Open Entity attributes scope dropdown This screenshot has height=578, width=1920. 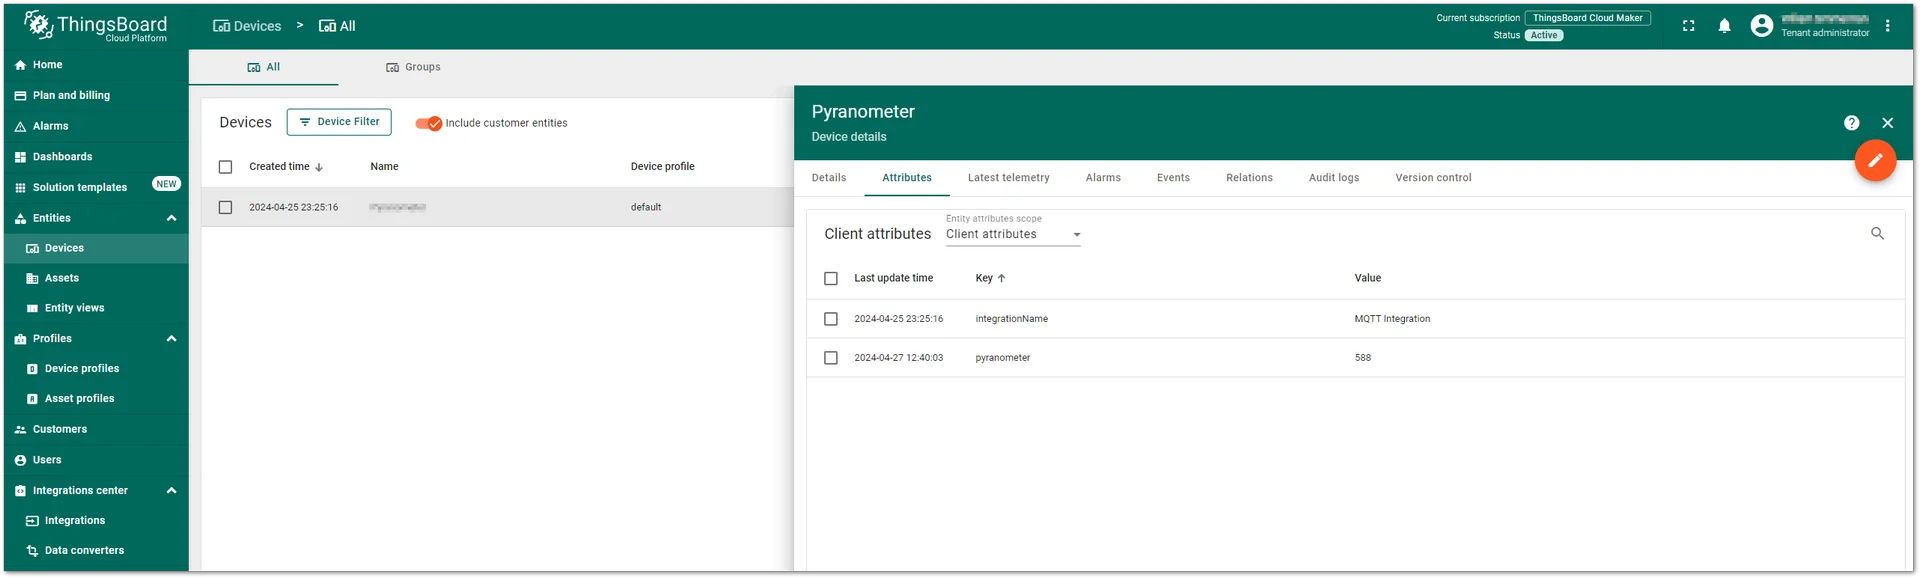pos(1013,234)
